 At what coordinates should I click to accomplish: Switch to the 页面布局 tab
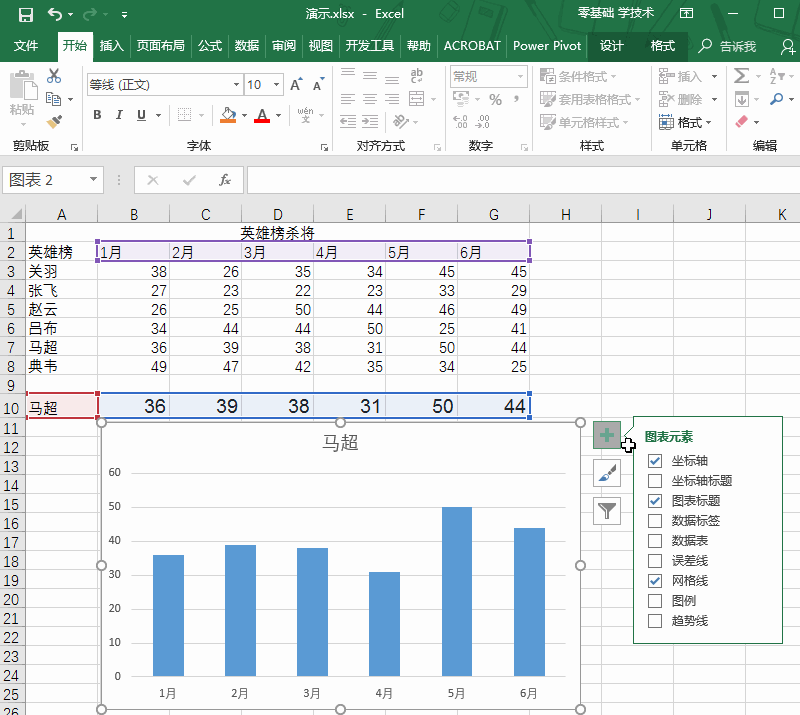coord(160,46)
